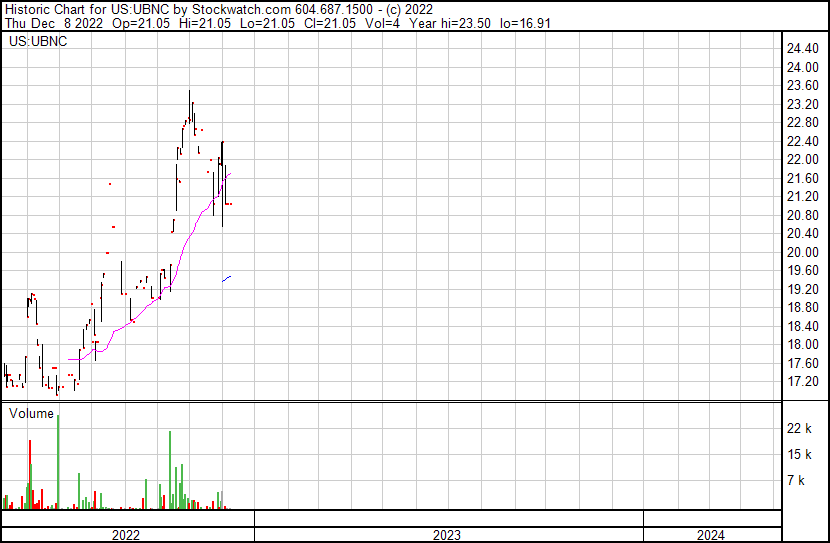The image size is (830, 543).
Task: Click the 21.20 price axis label
Action: click(802, 197)
